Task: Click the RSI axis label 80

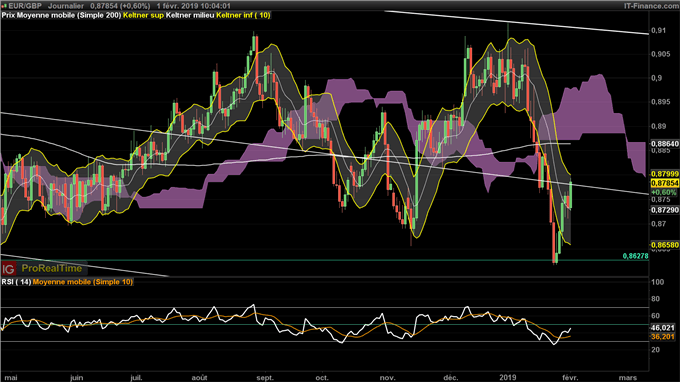Action: click(x=655, y=299)
